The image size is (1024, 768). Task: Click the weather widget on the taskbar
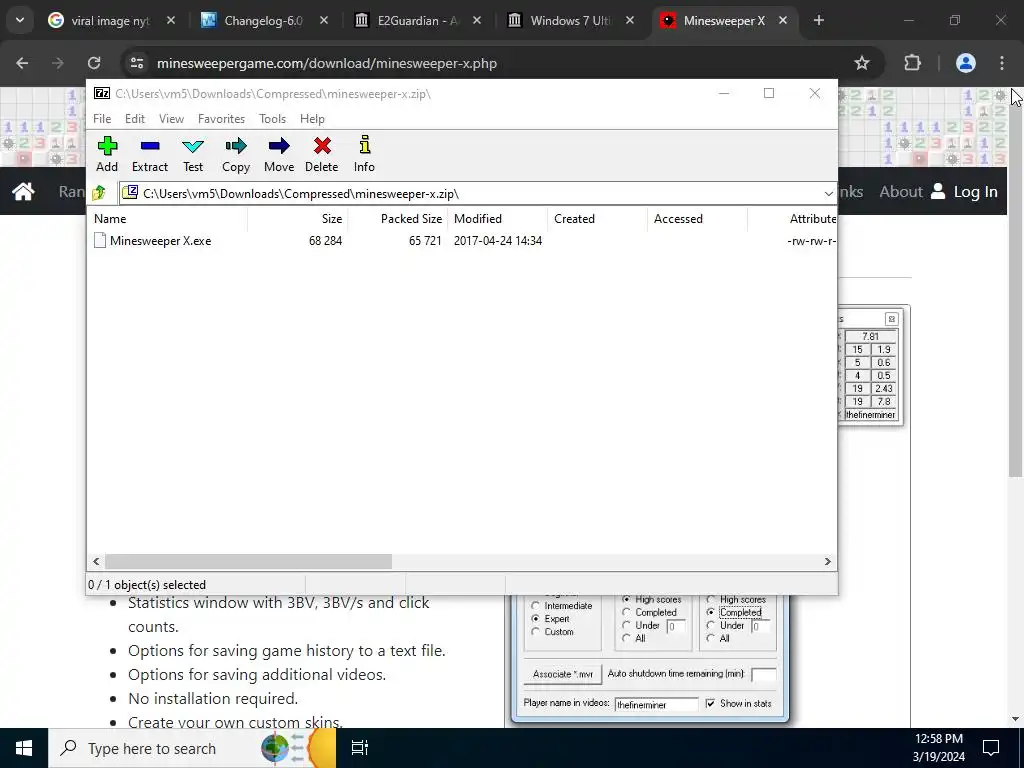298,748
